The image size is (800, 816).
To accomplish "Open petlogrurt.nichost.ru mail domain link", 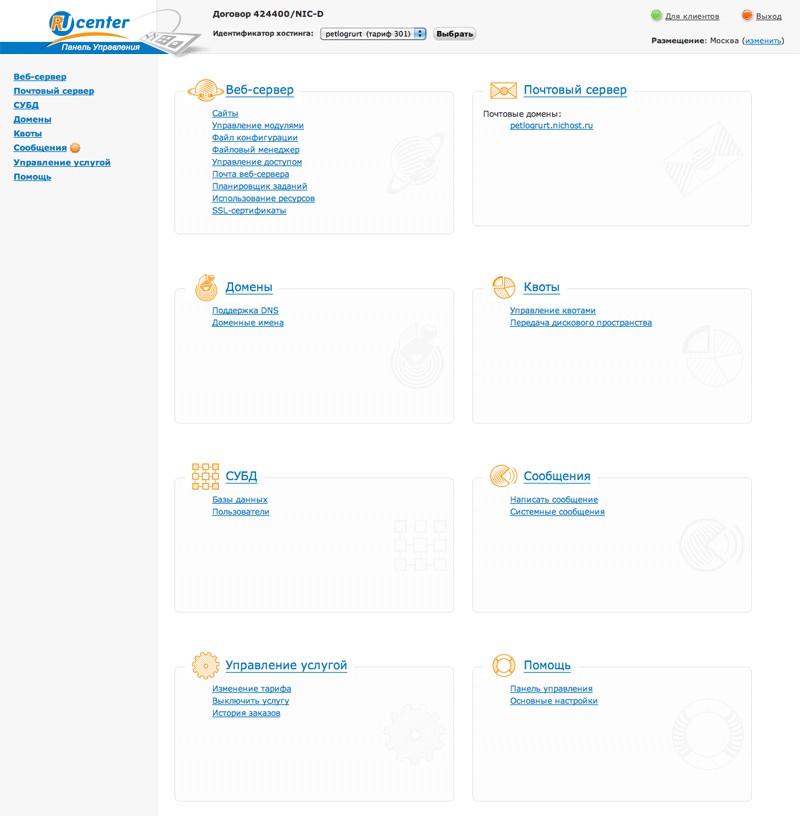I will point(551,125).
